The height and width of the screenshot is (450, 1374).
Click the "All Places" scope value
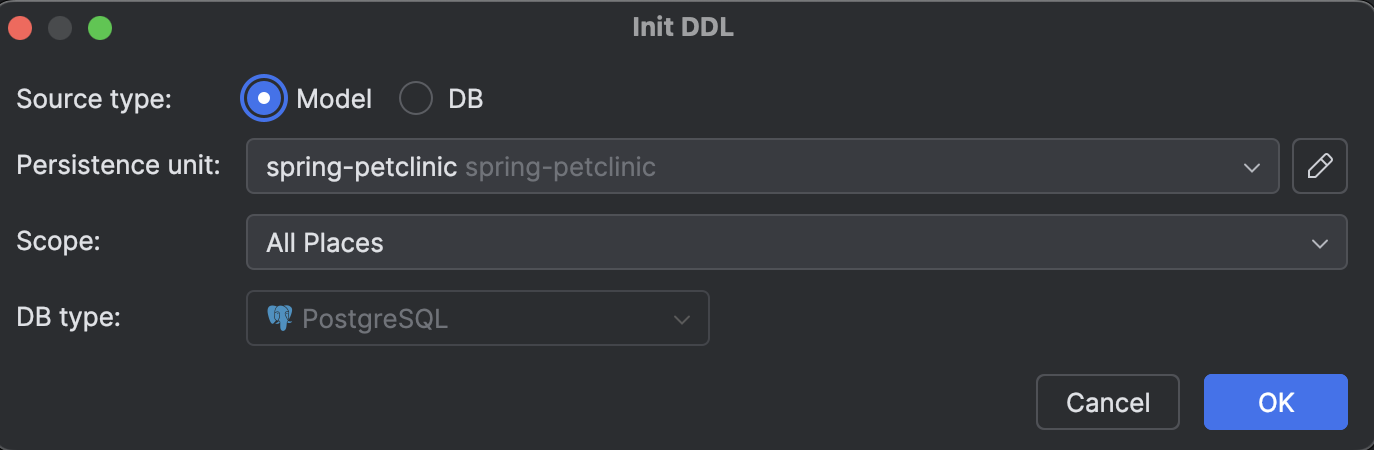point(325,243)
